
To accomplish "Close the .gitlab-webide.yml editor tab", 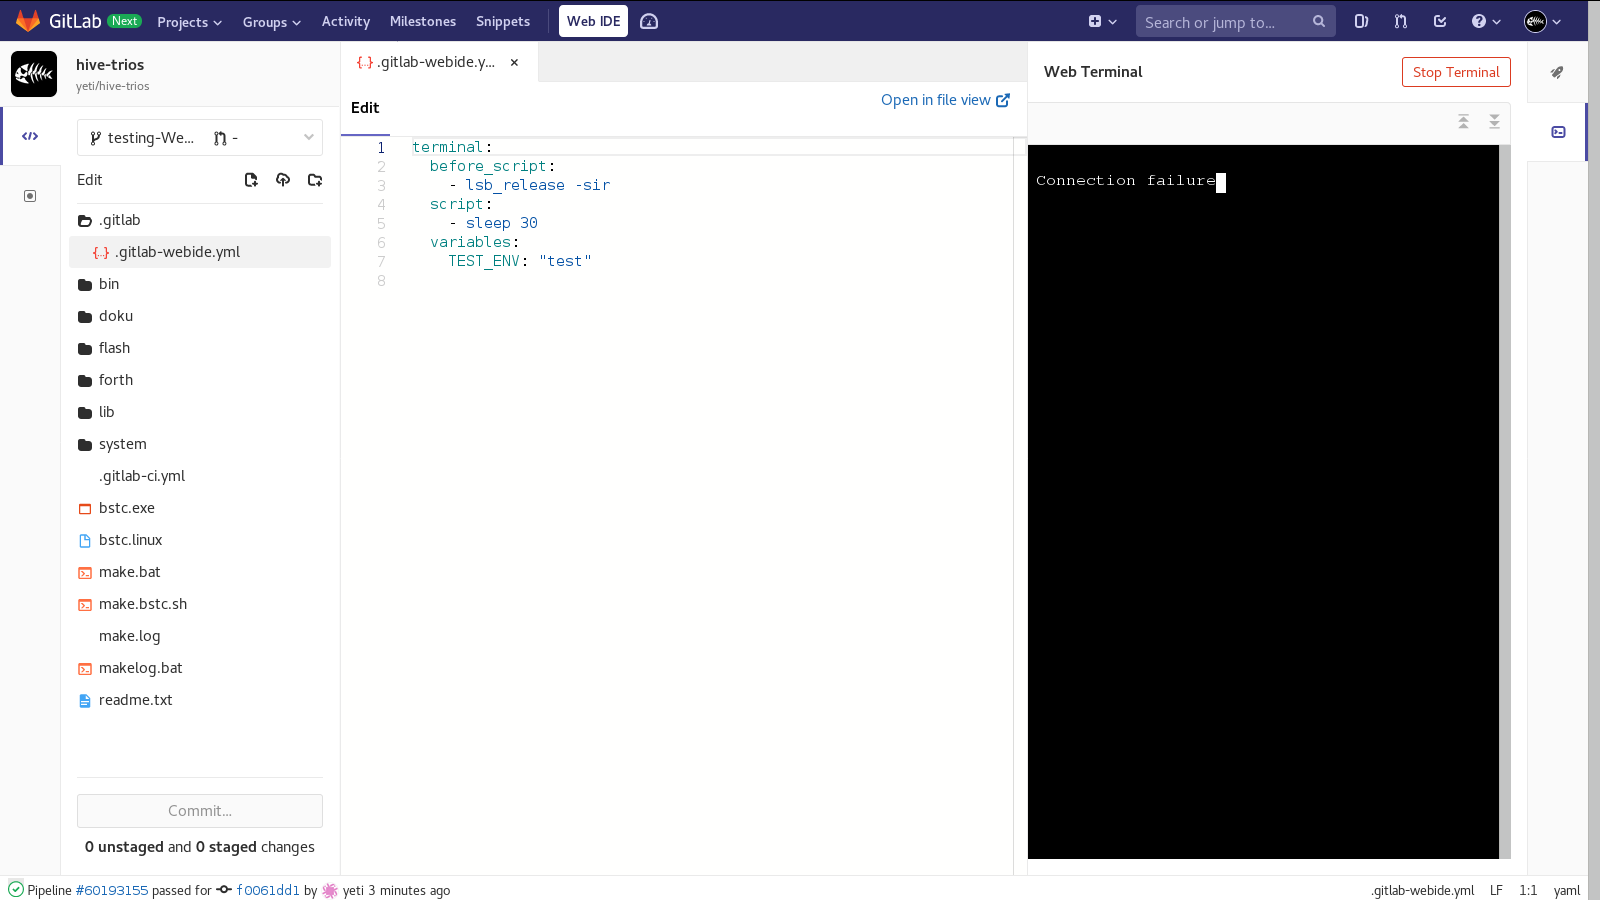I will pos(514,62).
